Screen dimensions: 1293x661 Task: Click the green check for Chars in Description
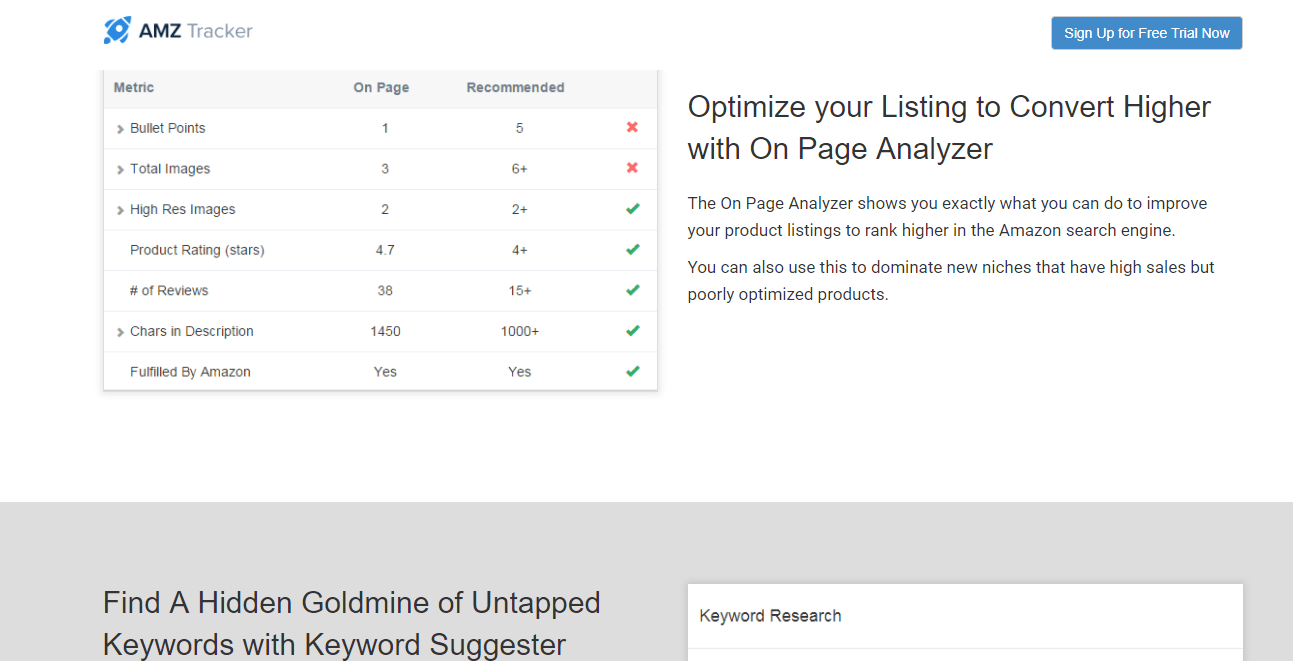click(x=632, y=330)
